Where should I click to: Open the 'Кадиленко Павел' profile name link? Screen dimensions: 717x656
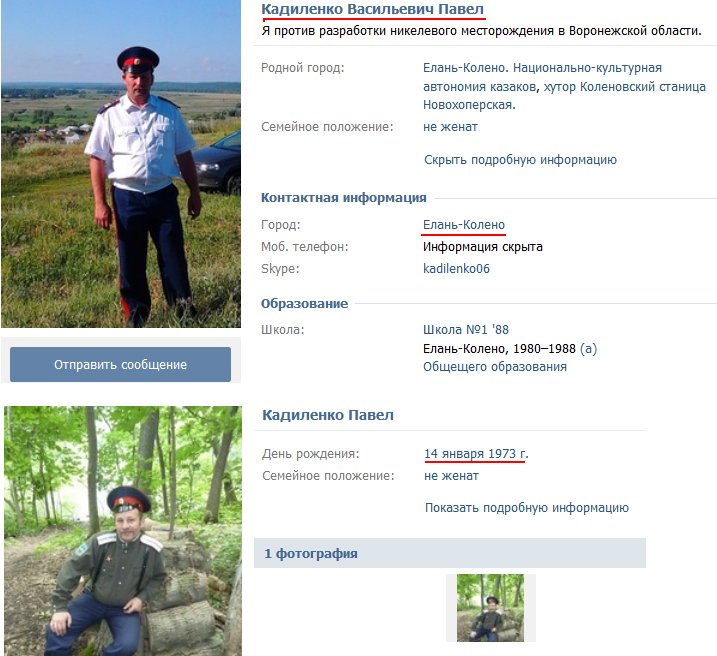(x=328, y=415)
